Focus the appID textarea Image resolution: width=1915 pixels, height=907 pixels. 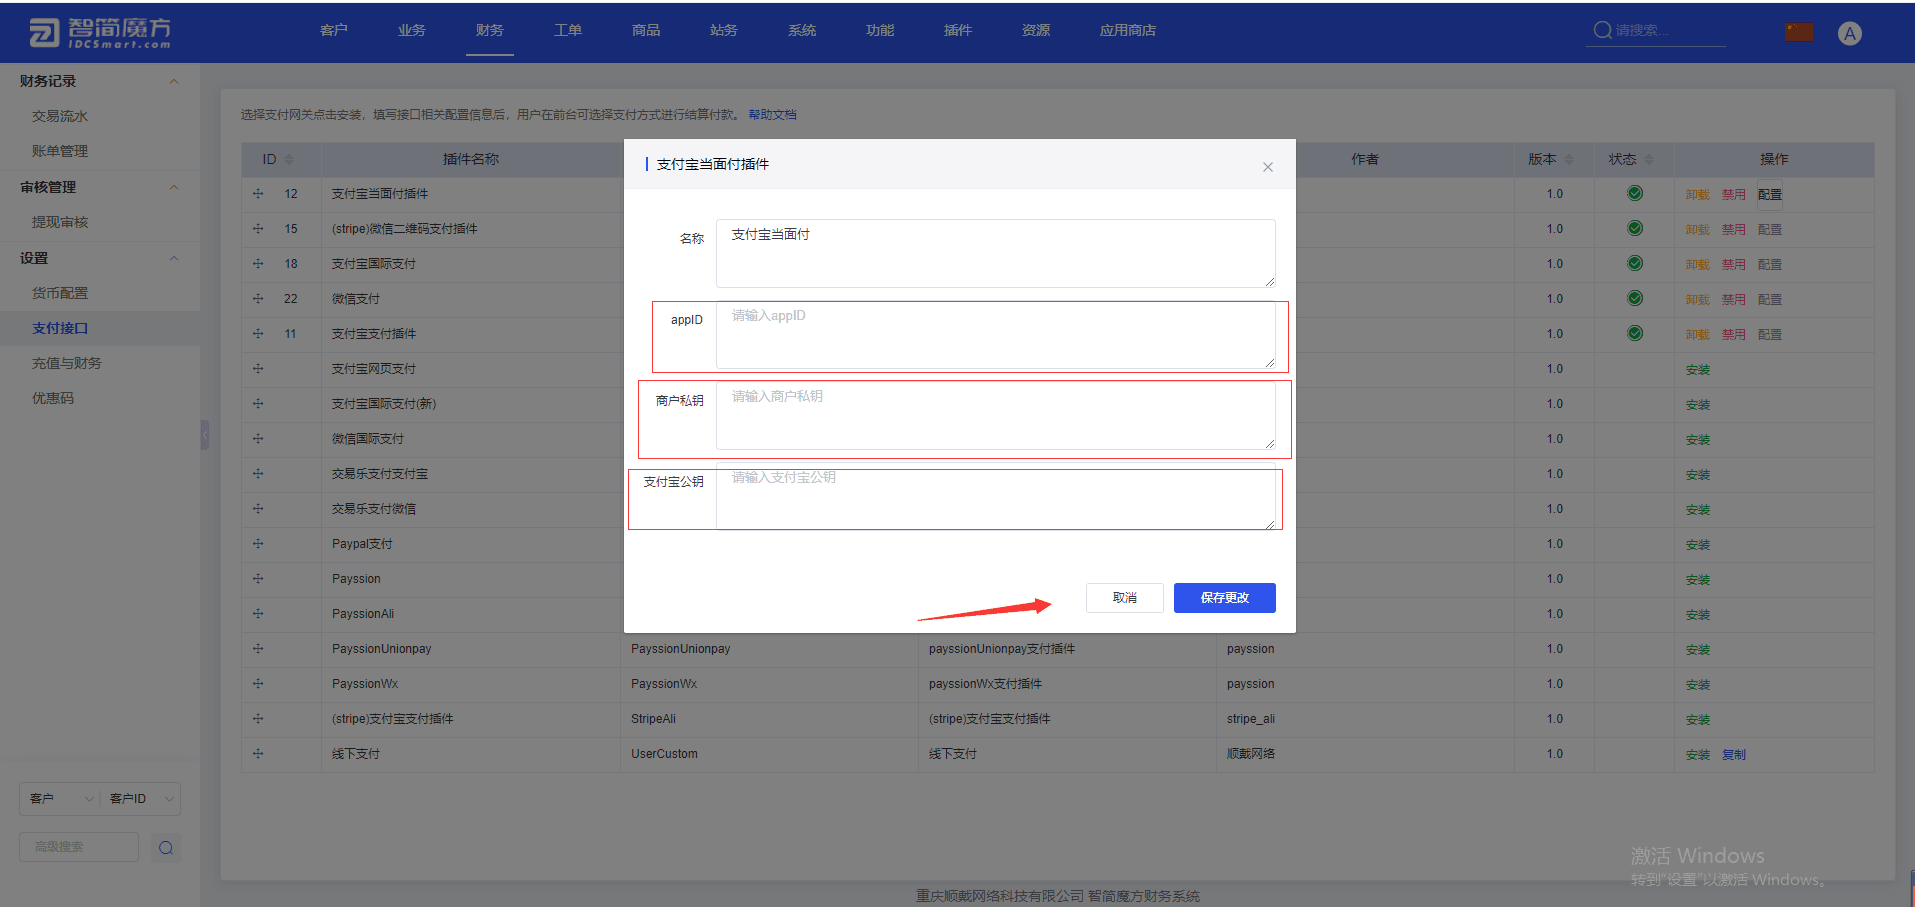pos(995,335)
